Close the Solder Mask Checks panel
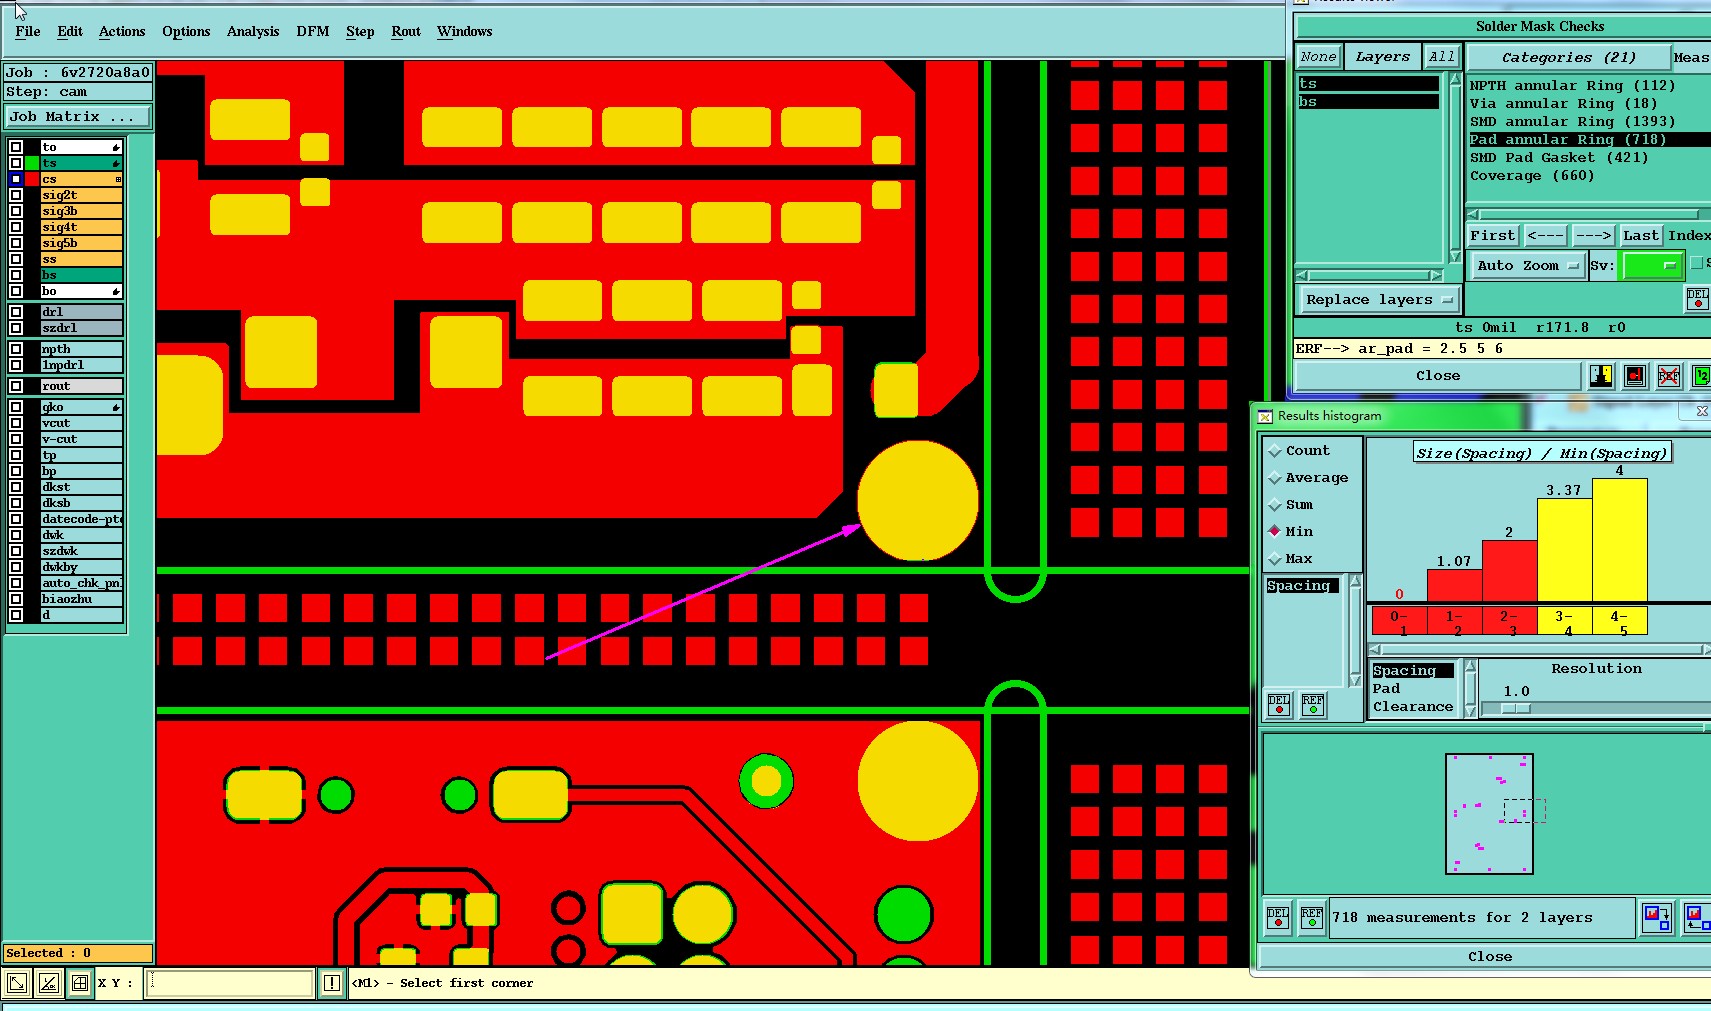This screenshot has height=1011, width=1711. pos(1438,376)
